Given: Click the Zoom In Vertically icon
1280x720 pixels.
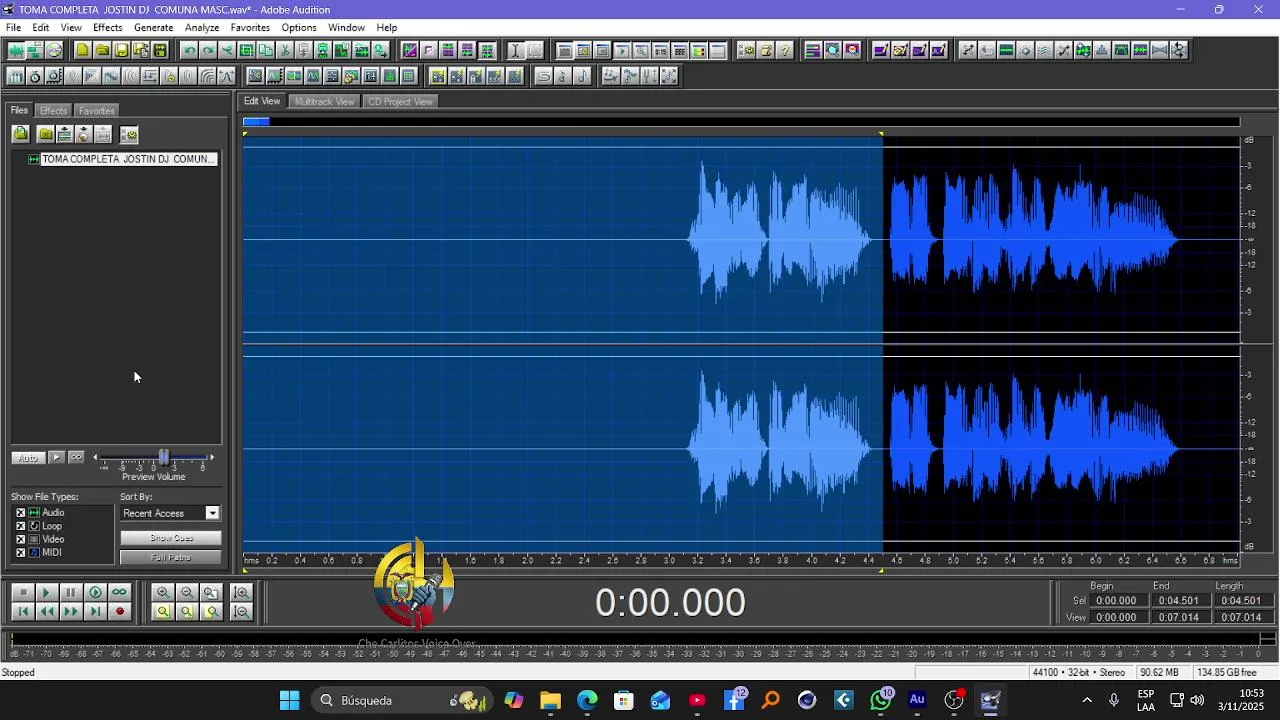Looking at the screenshot, I should tap(241, 592).
